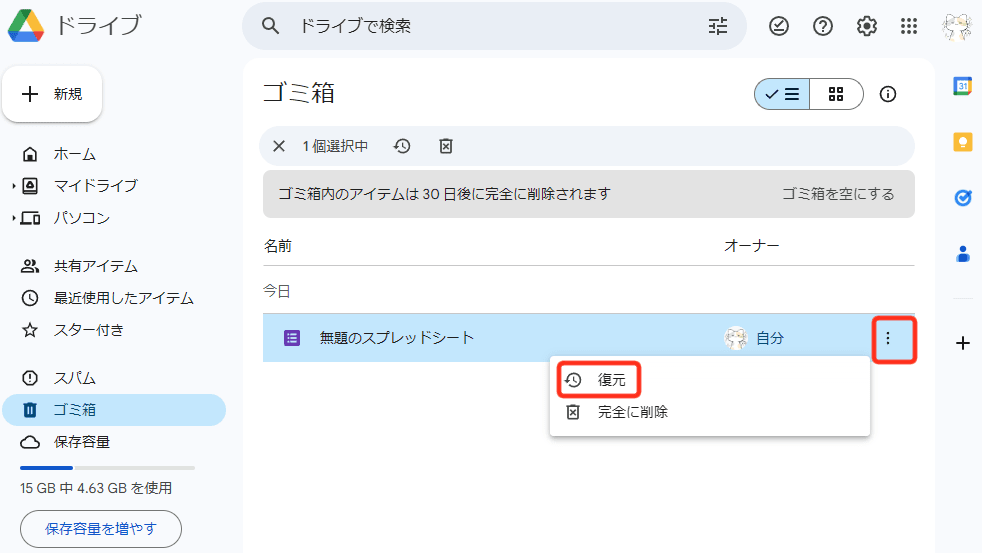Click 15 GB 中 4.63 GB を使用 text

point(96,488)
